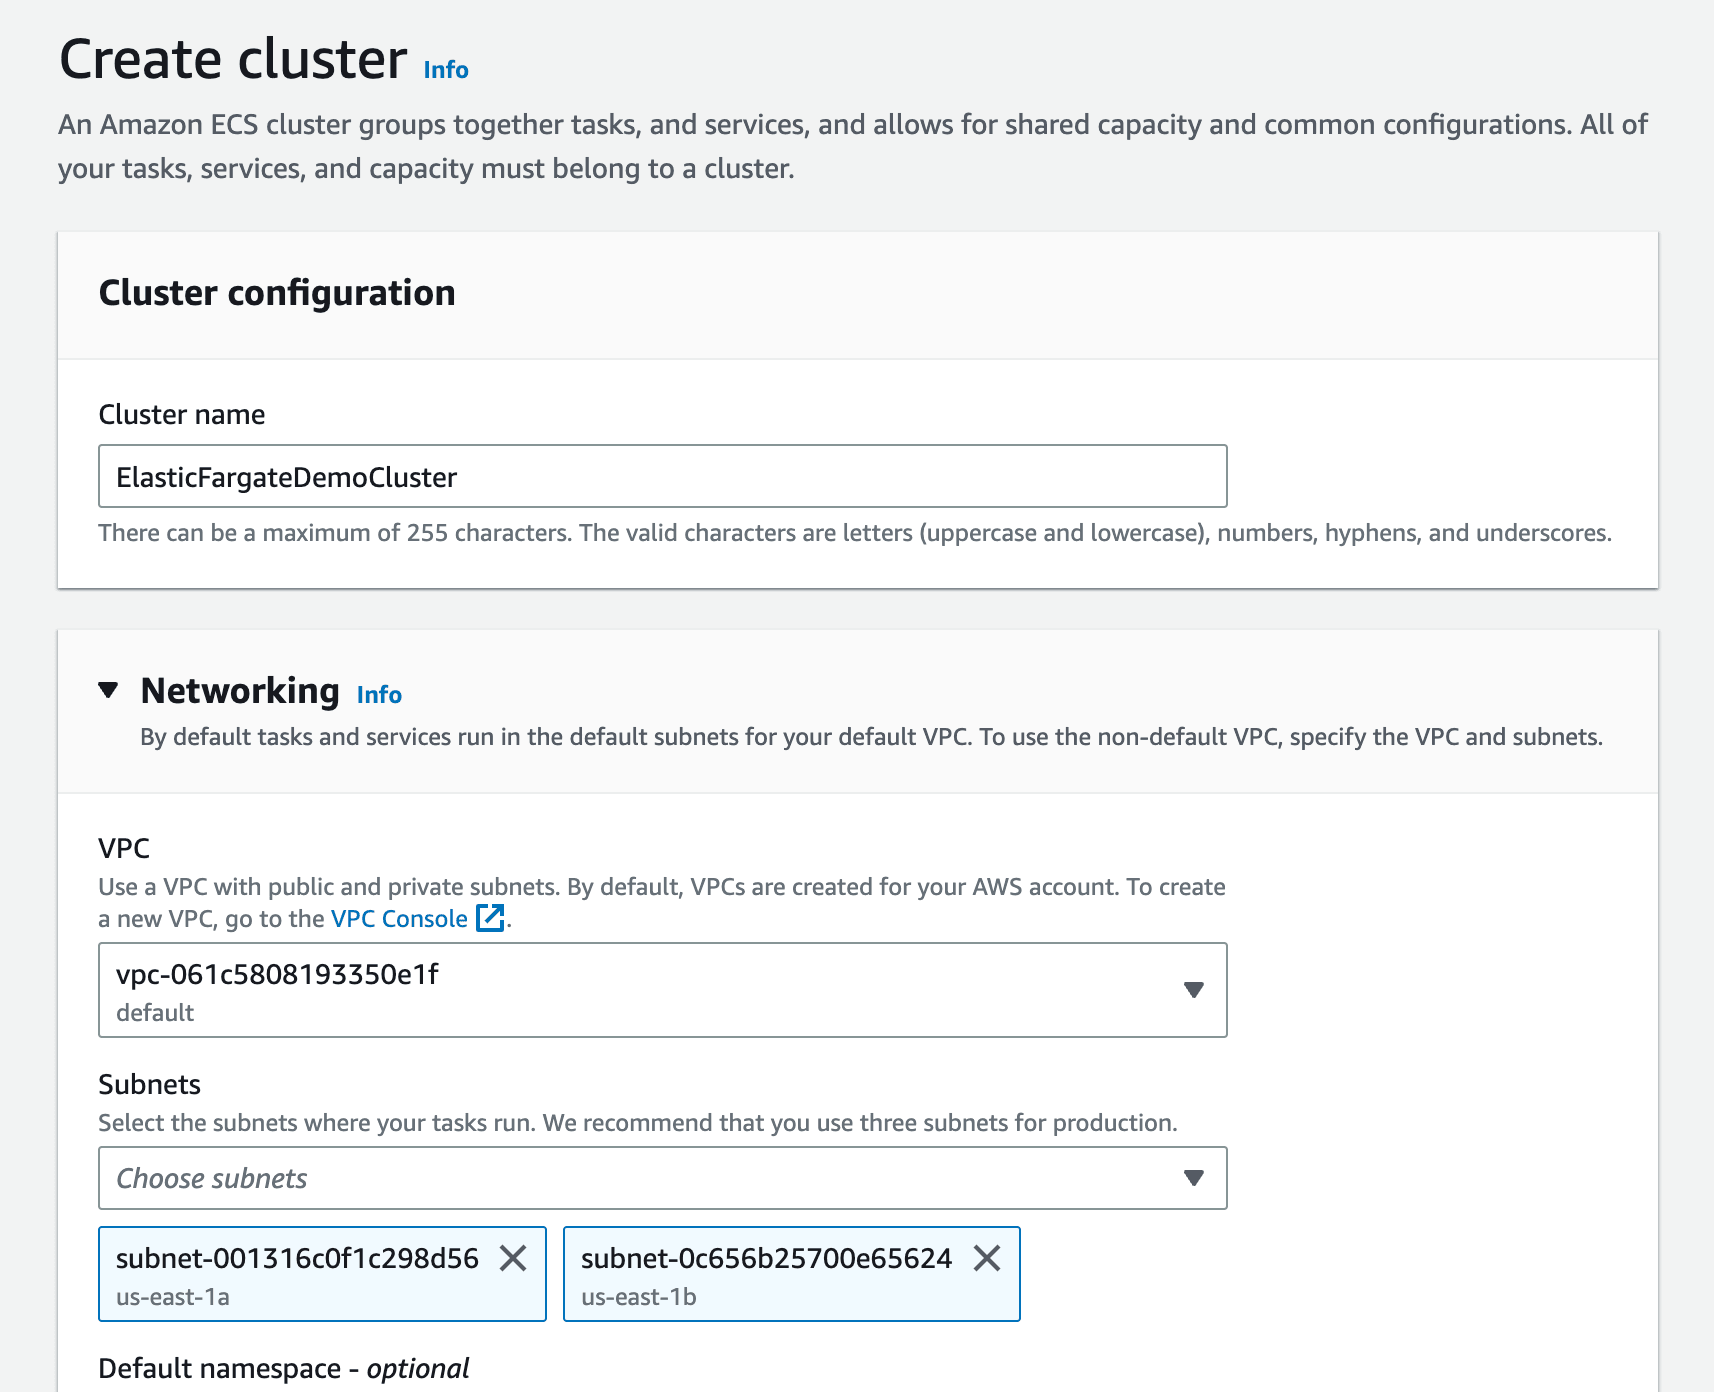Image resolution: width=1714 pixels, height=1392 pixels.
Task: Click the Cluster name field label
Action: (x=182, y=415)
